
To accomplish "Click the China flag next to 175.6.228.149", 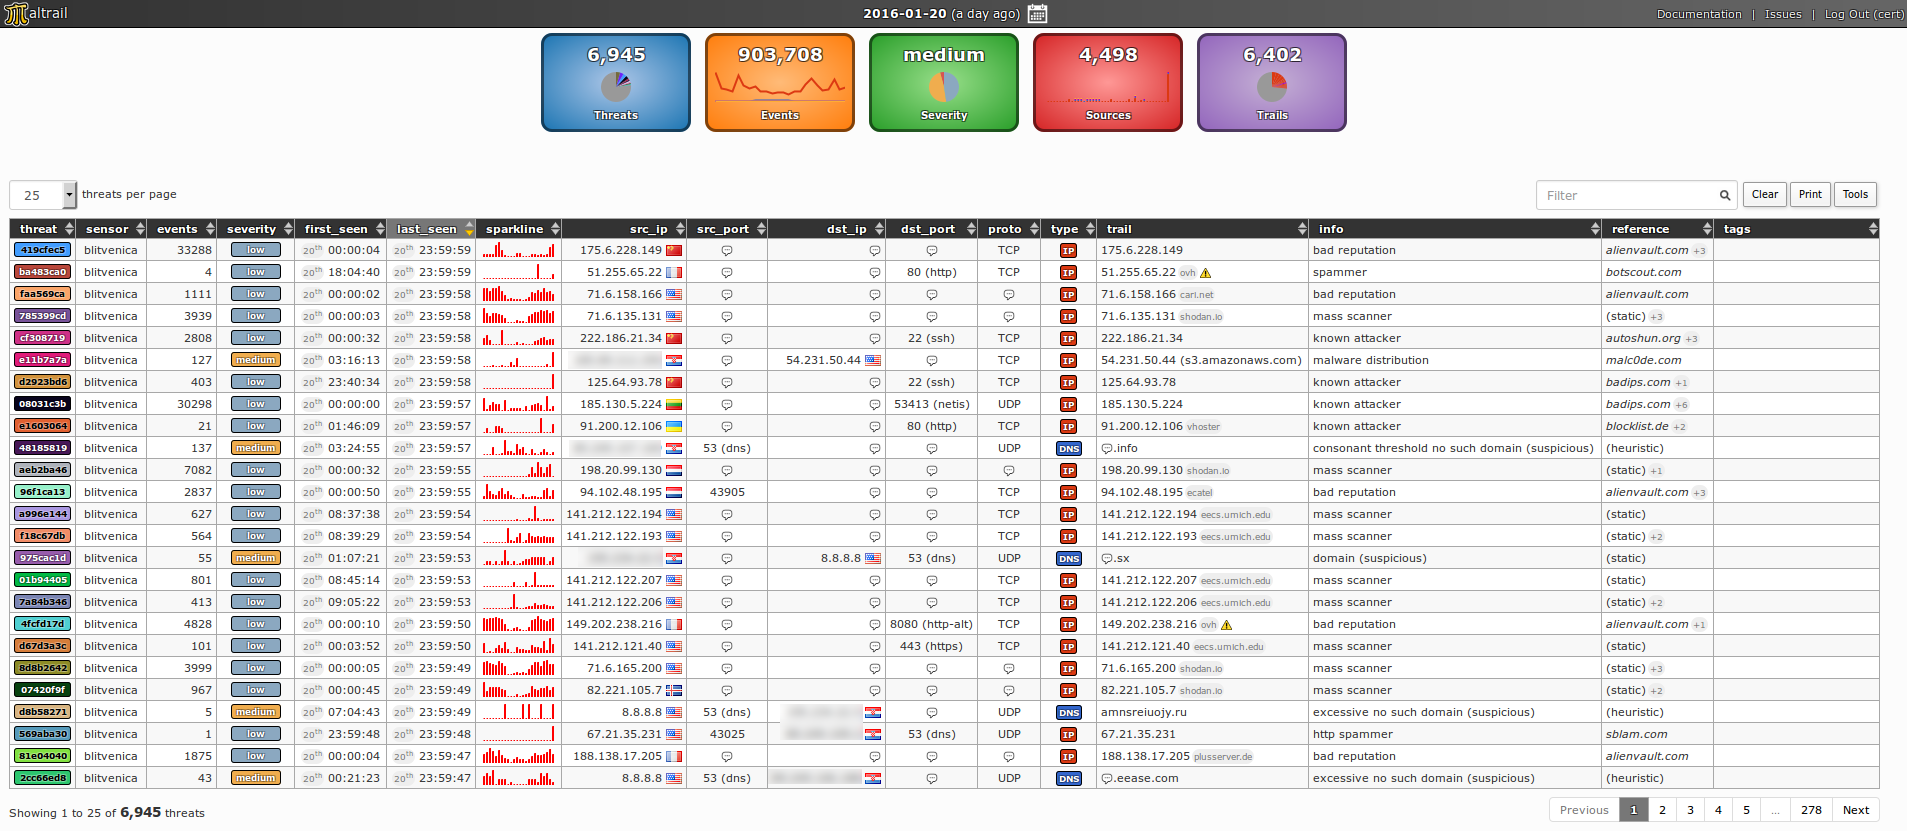I will tap(674, 251).
